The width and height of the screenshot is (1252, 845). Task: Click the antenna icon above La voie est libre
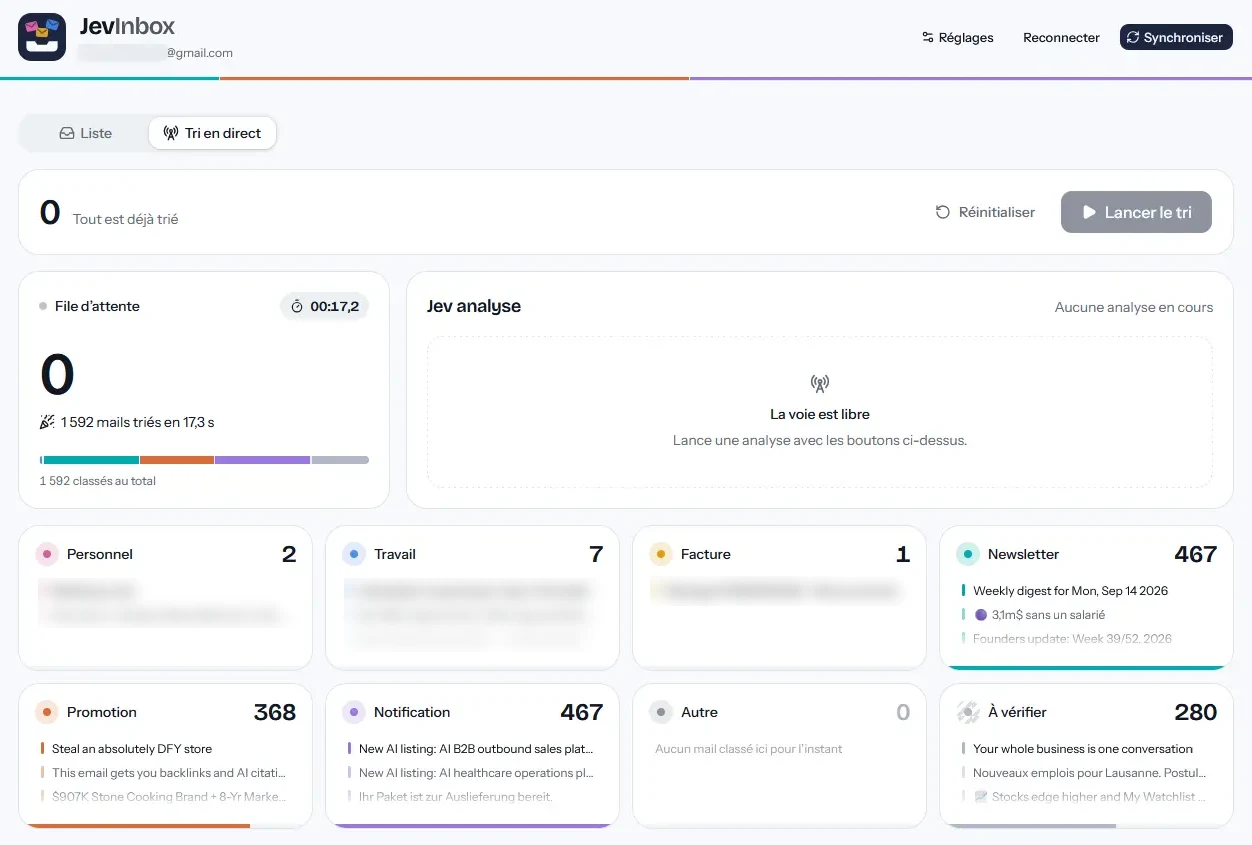820,383
